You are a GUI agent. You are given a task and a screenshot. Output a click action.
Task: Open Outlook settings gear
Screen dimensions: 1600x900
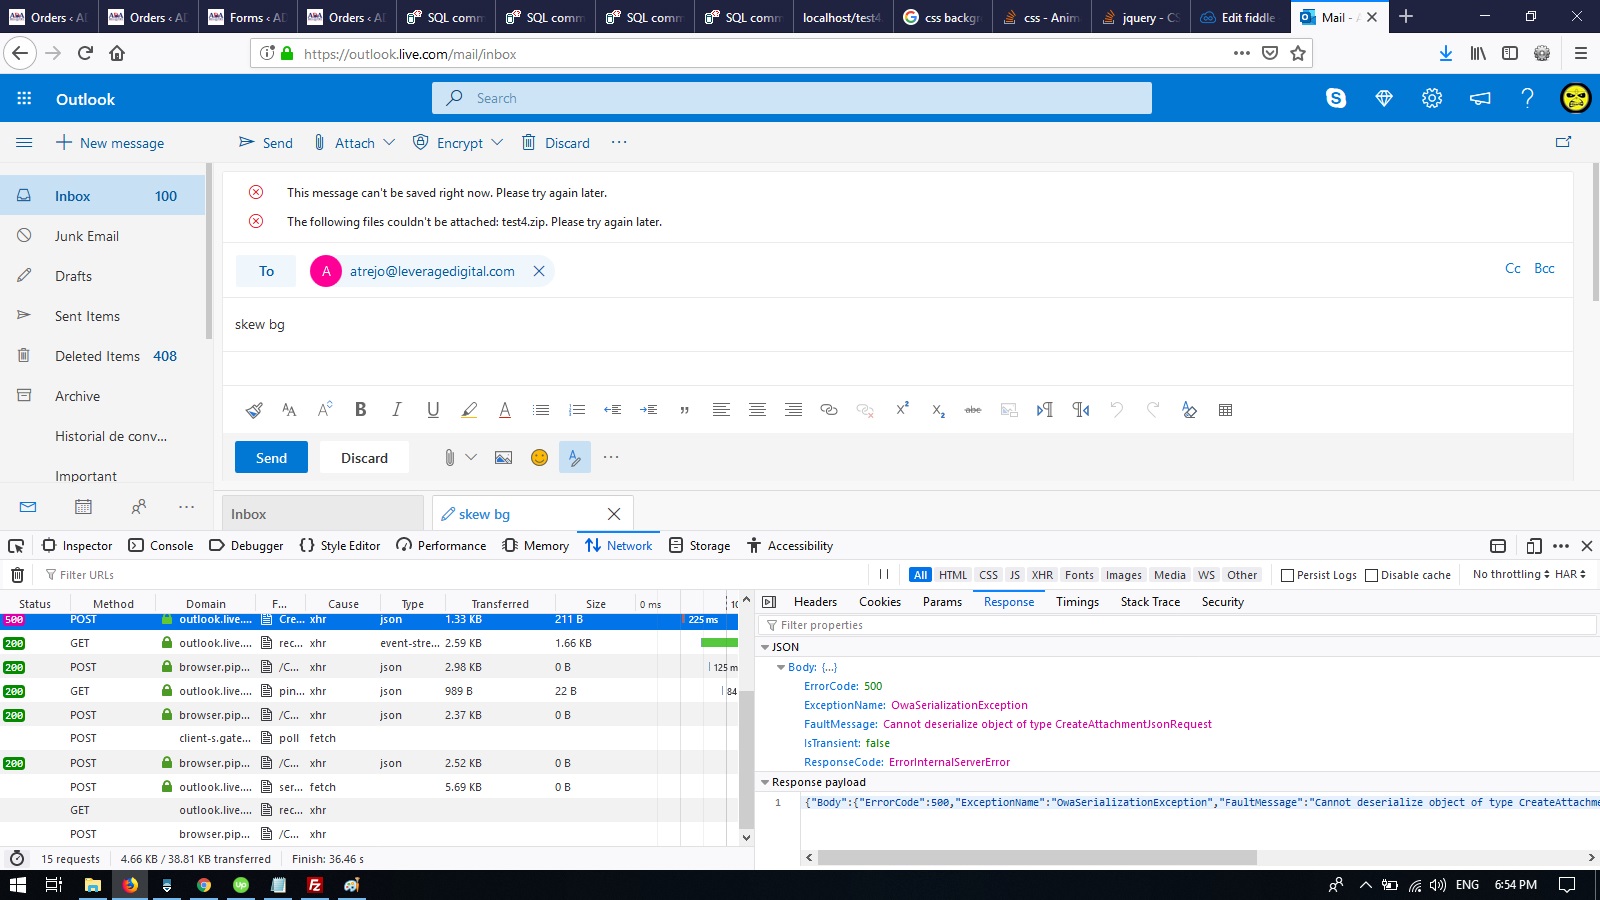(x=1432, y=98)
